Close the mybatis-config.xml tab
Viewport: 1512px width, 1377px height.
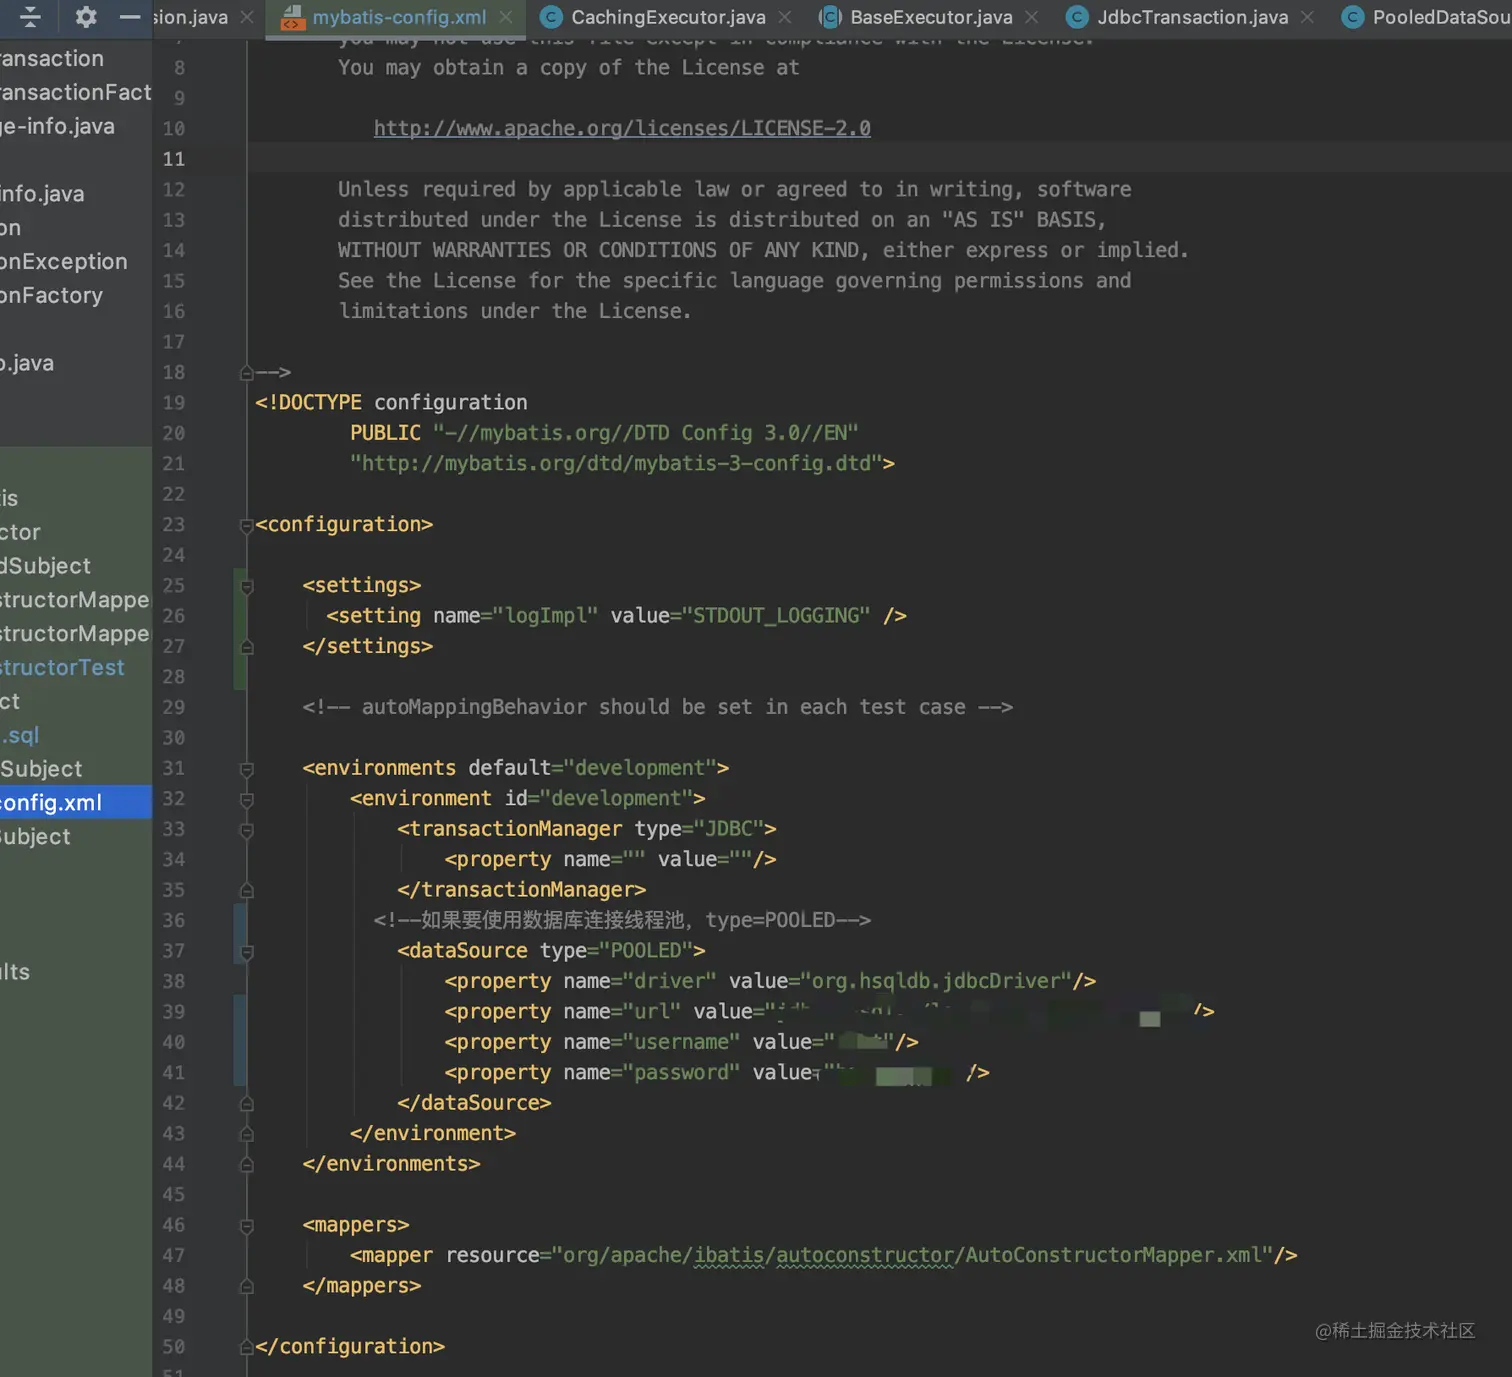[506, 18]
